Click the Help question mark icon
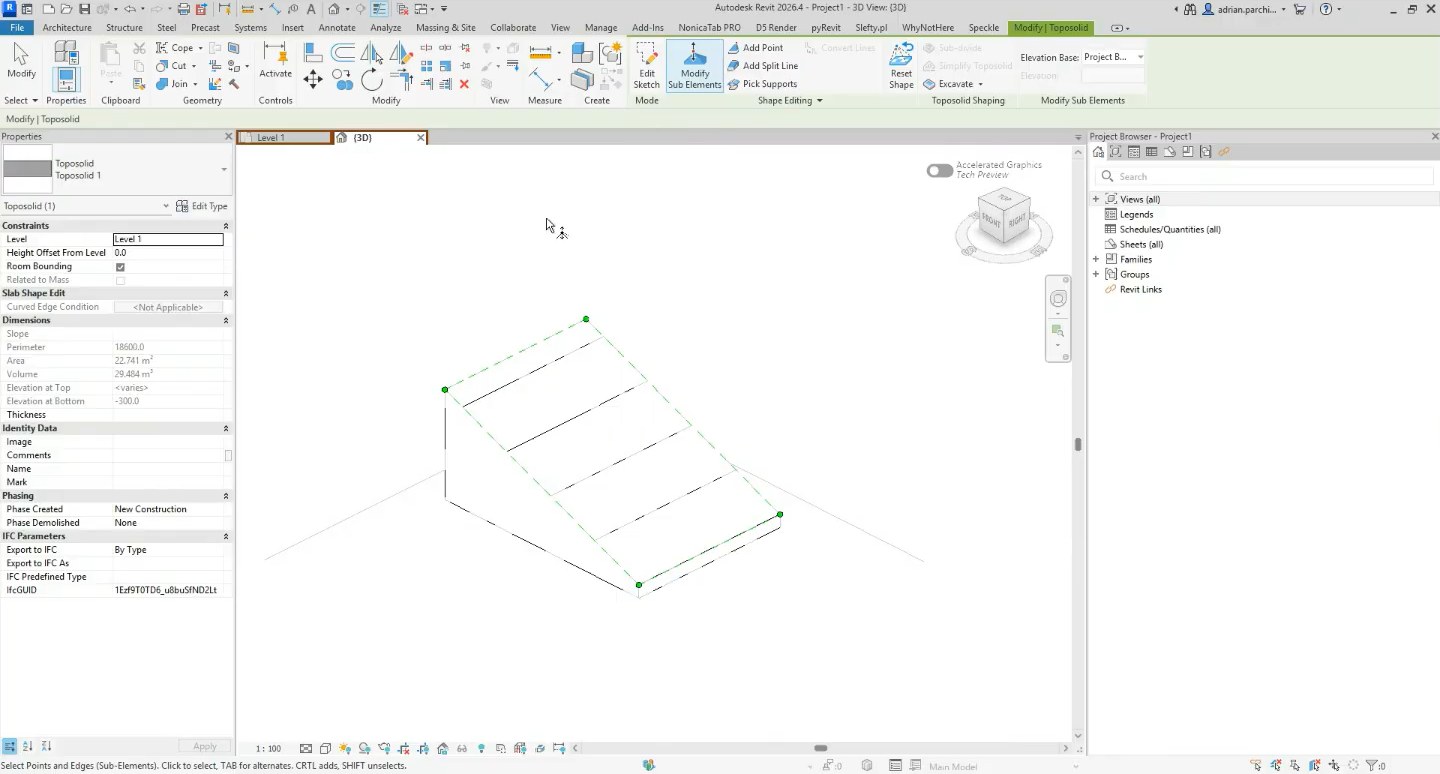1440x774 pixels. [x=1327, y=9]
